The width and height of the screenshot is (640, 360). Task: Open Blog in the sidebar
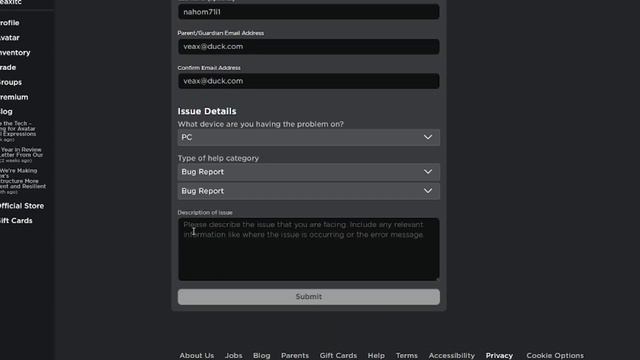(x=6, y=111)
